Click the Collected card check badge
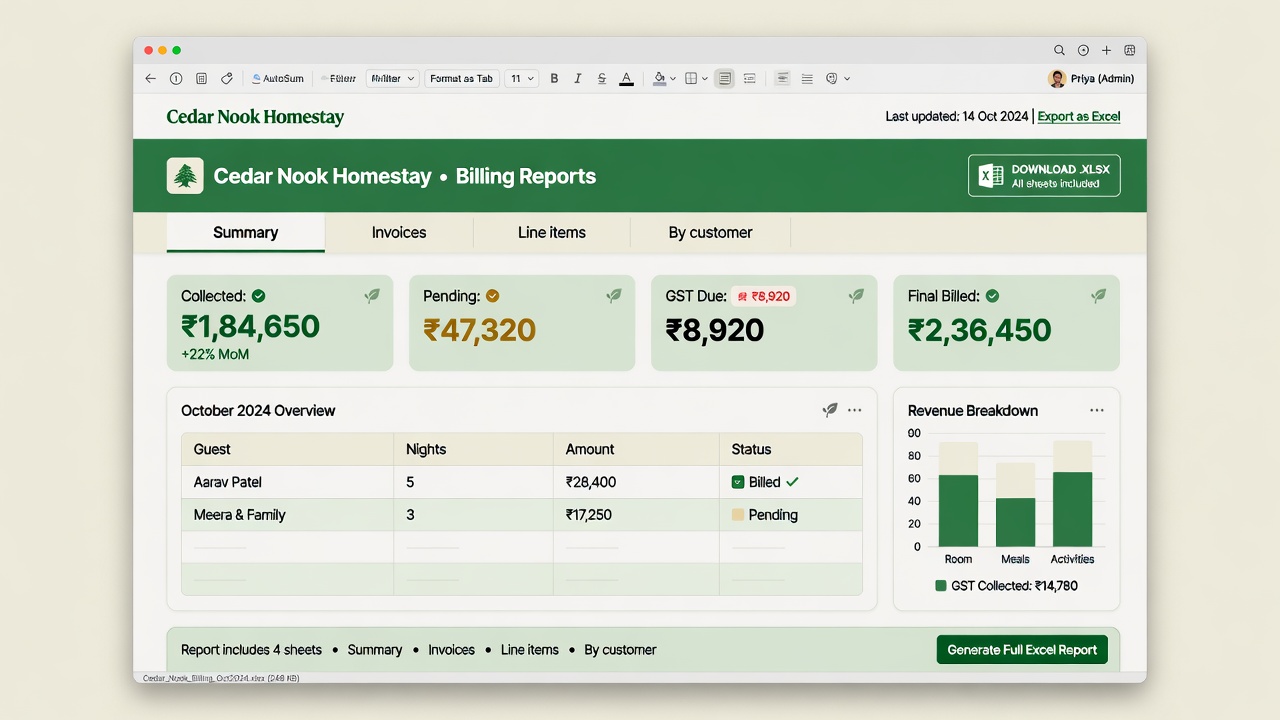Image resolution: width=1280 pixels, height=720 pixels. 259,296
